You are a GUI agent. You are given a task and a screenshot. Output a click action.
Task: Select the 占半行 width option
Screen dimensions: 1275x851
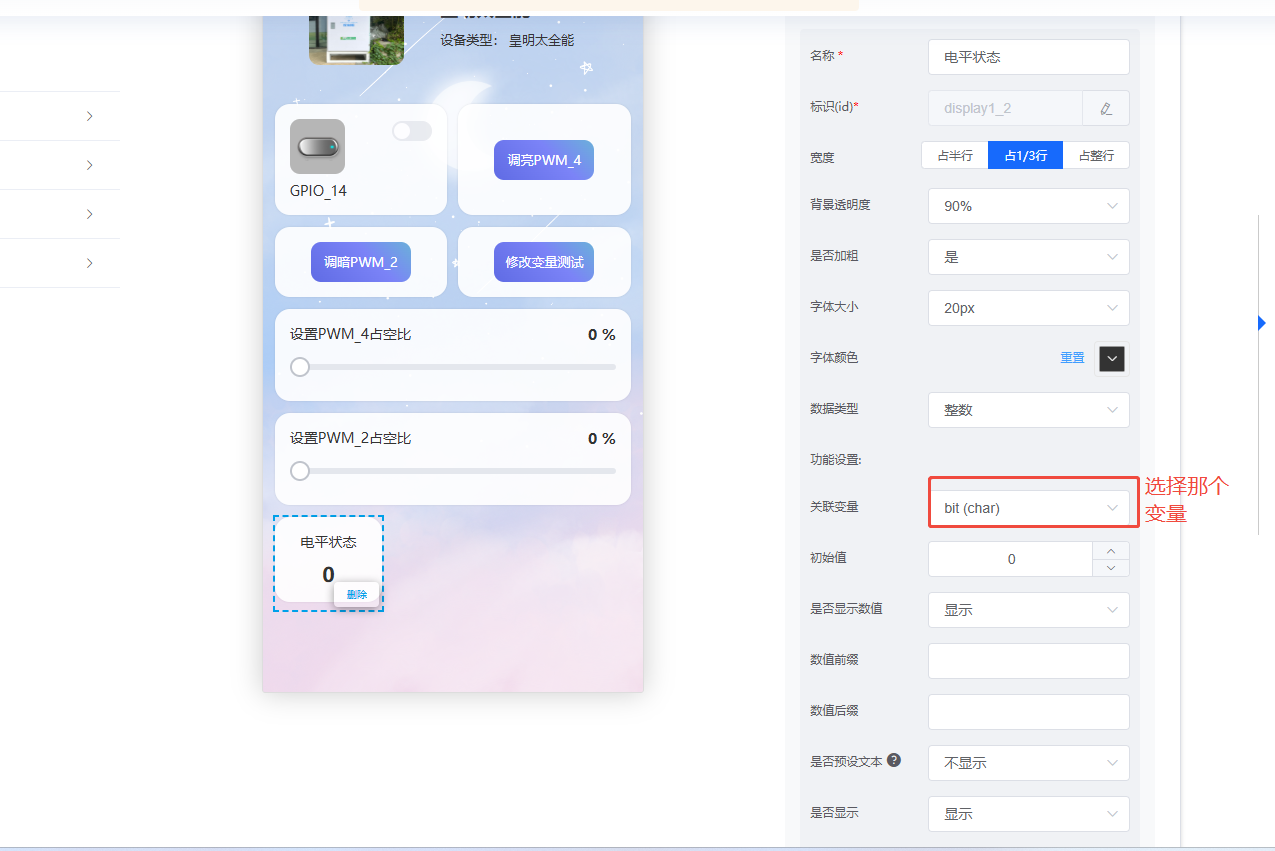click(x=953, y=155)
